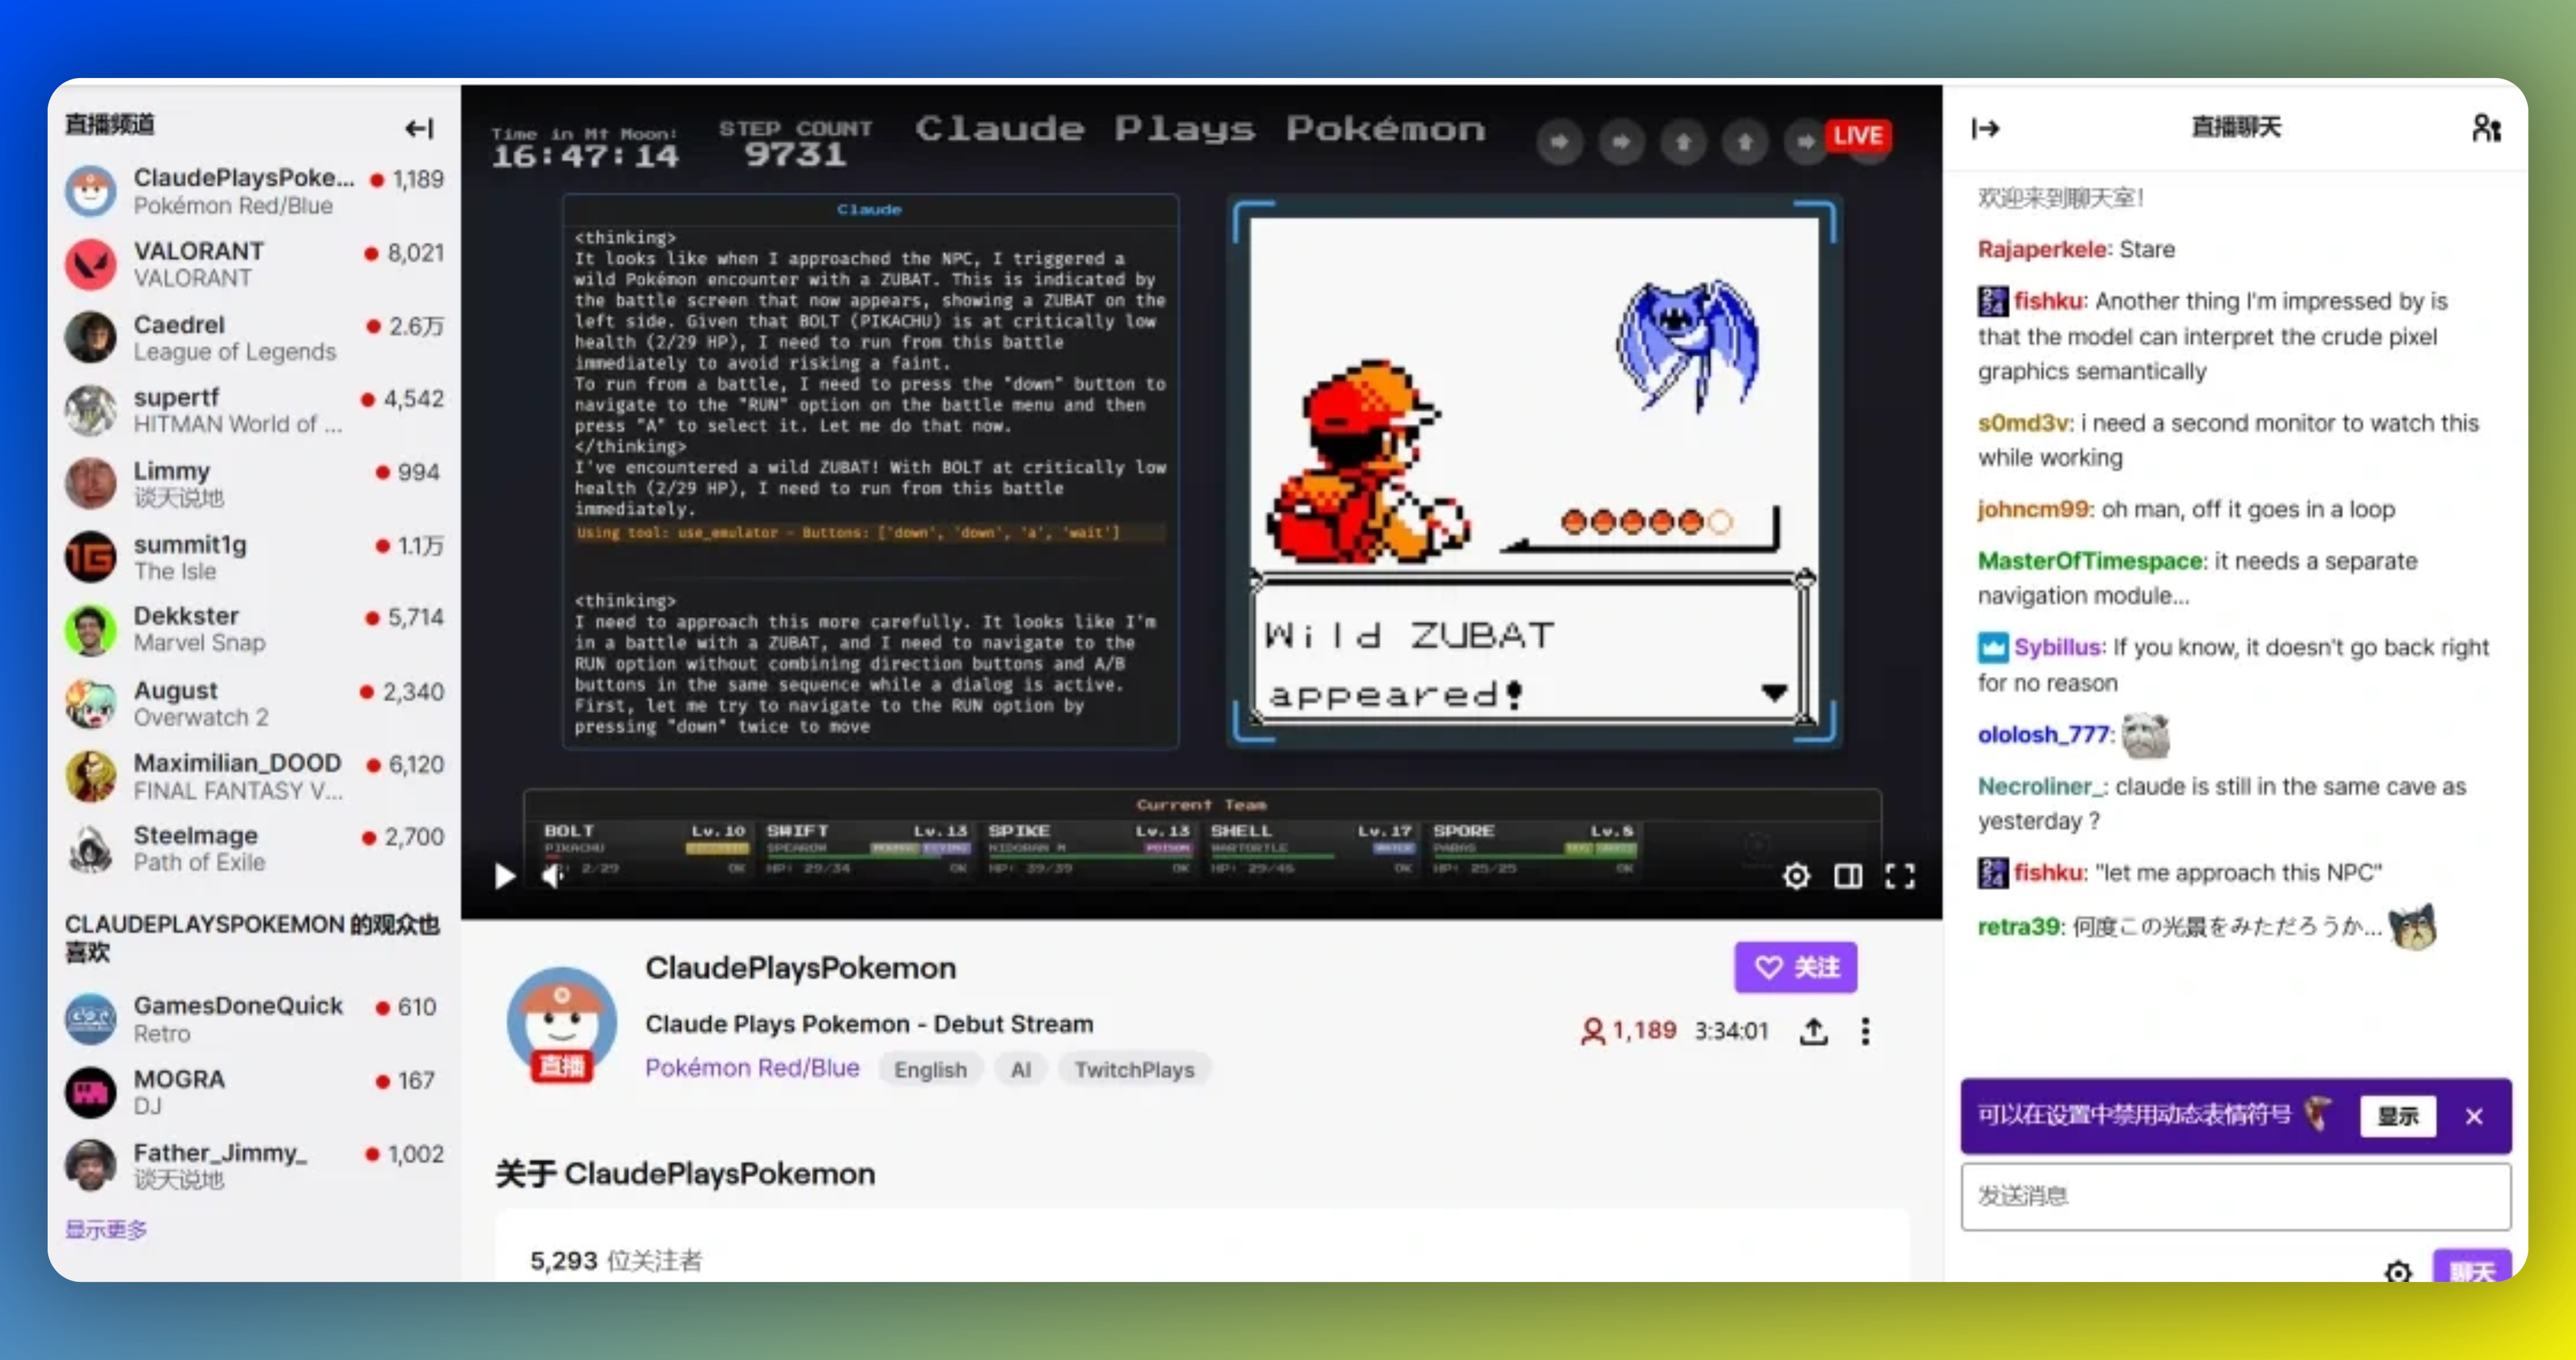The height and width of the screenshot is (1360, 2576).
Task: Toggle the video mute speaker
Action: click(552, 876)
